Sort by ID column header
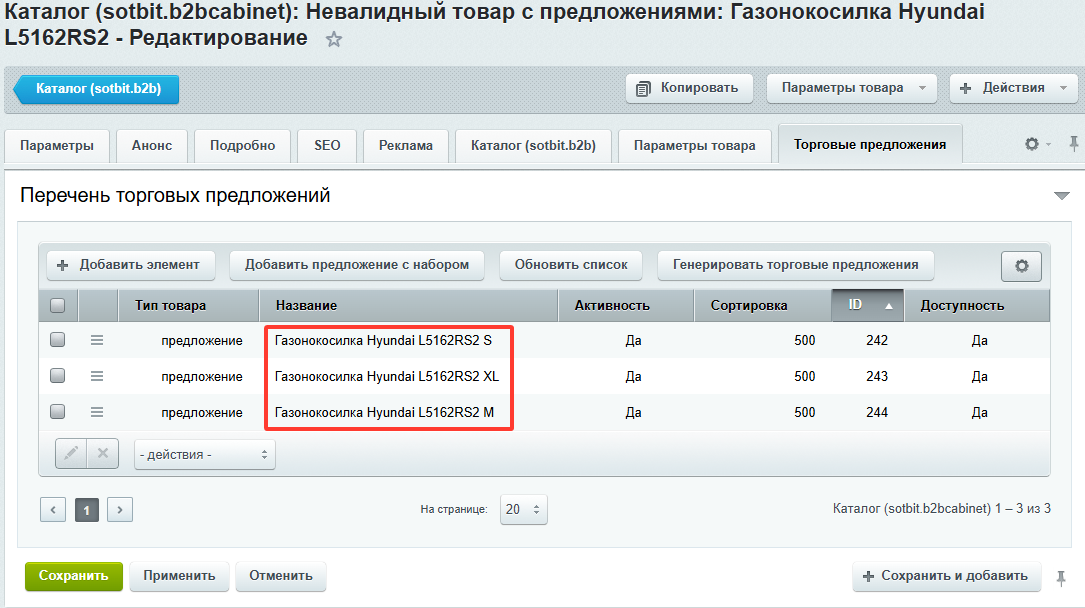The height and width of the screenshot is (608, 1085). click(868, 305)
